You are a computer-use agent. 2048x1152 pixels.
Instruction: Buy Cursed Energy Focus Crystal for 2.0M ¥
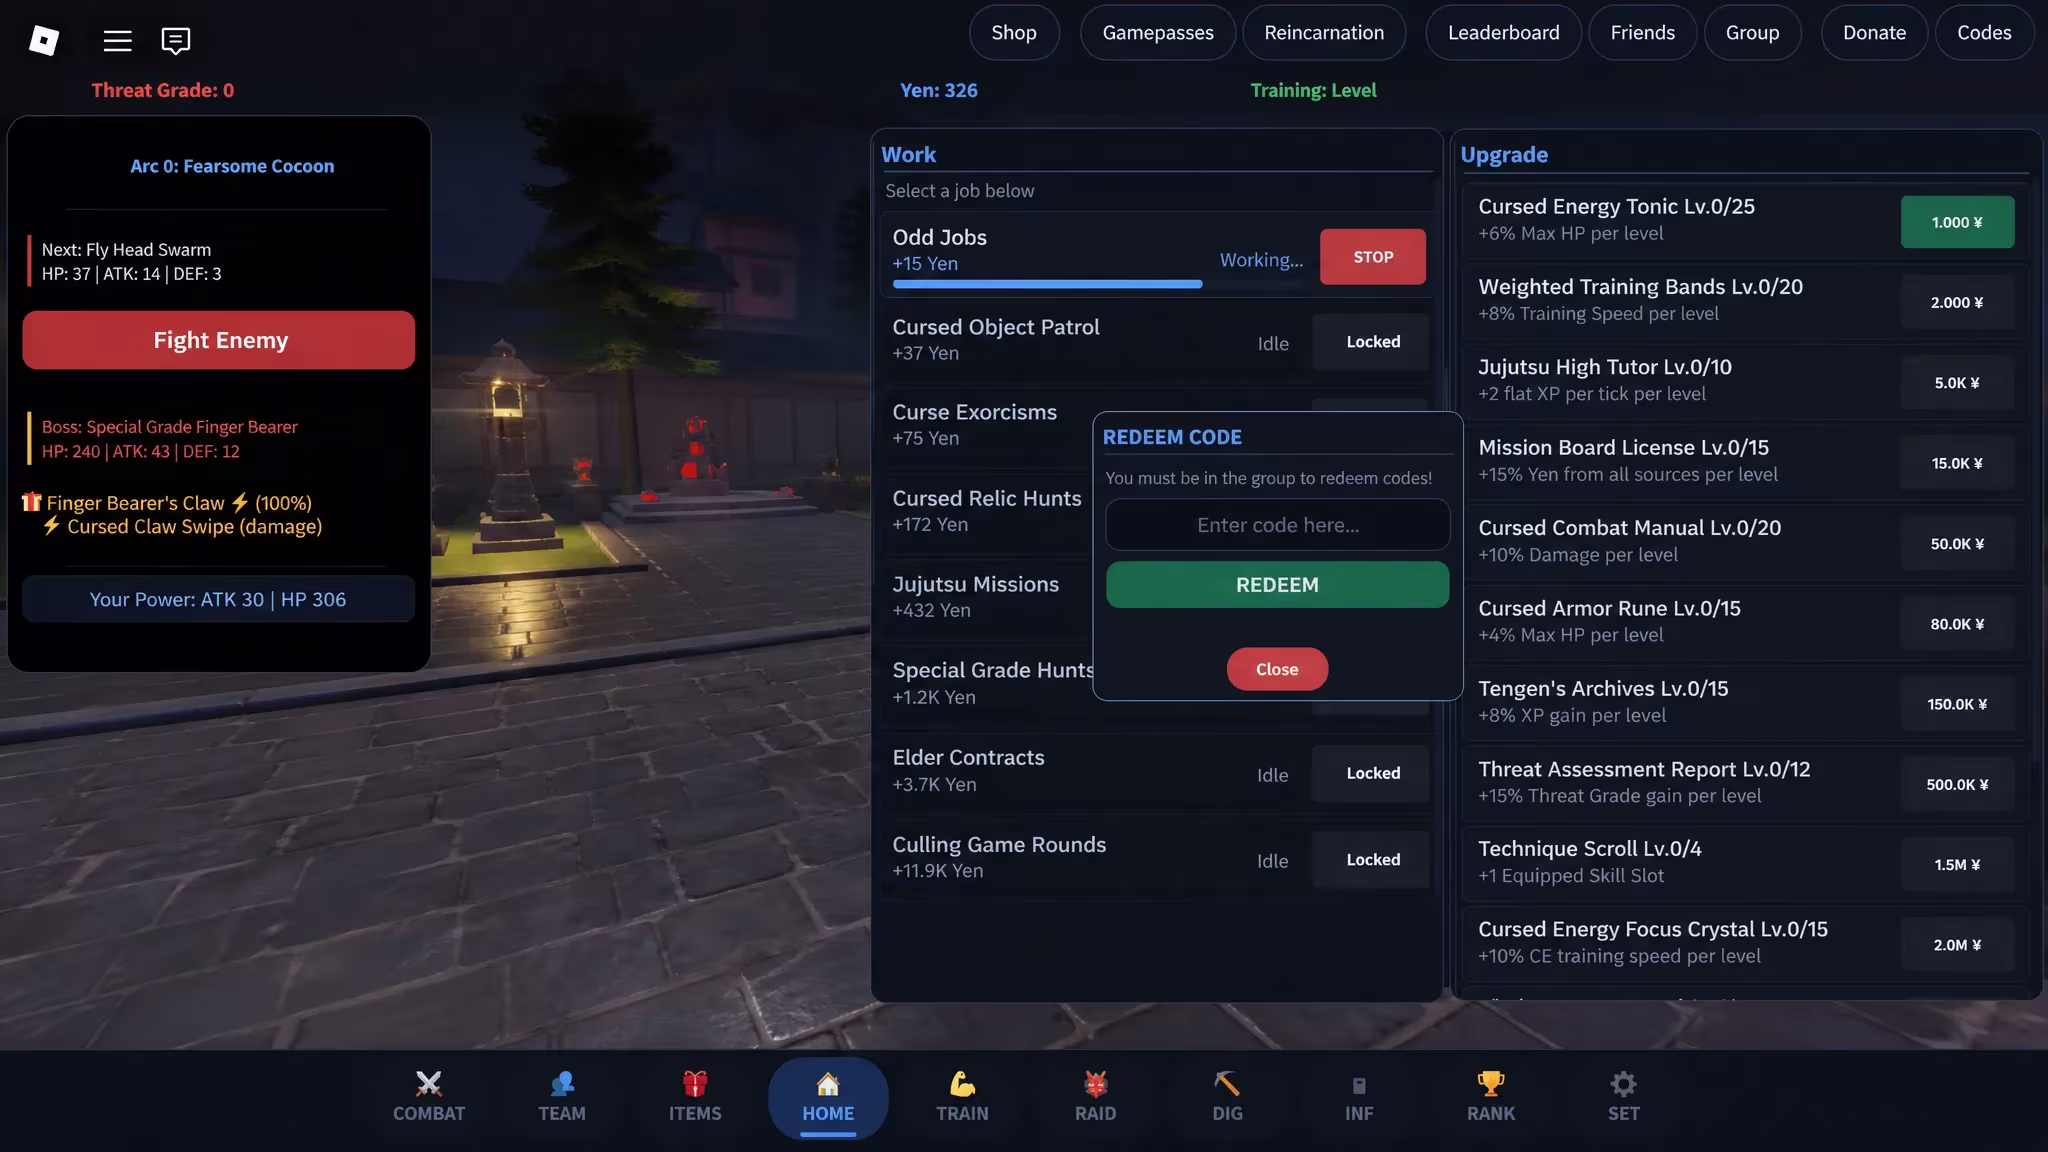[1957, 945]
